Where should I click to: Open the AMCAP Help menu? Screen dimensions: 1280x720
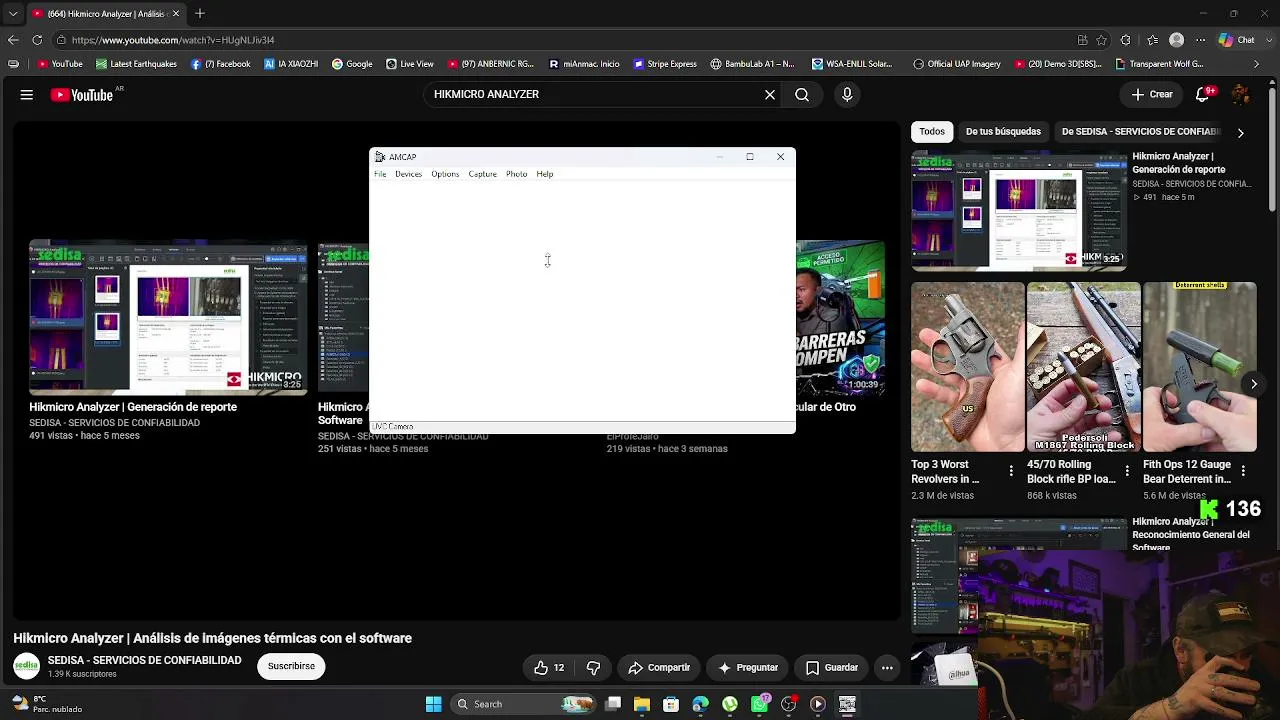(544, 174)
